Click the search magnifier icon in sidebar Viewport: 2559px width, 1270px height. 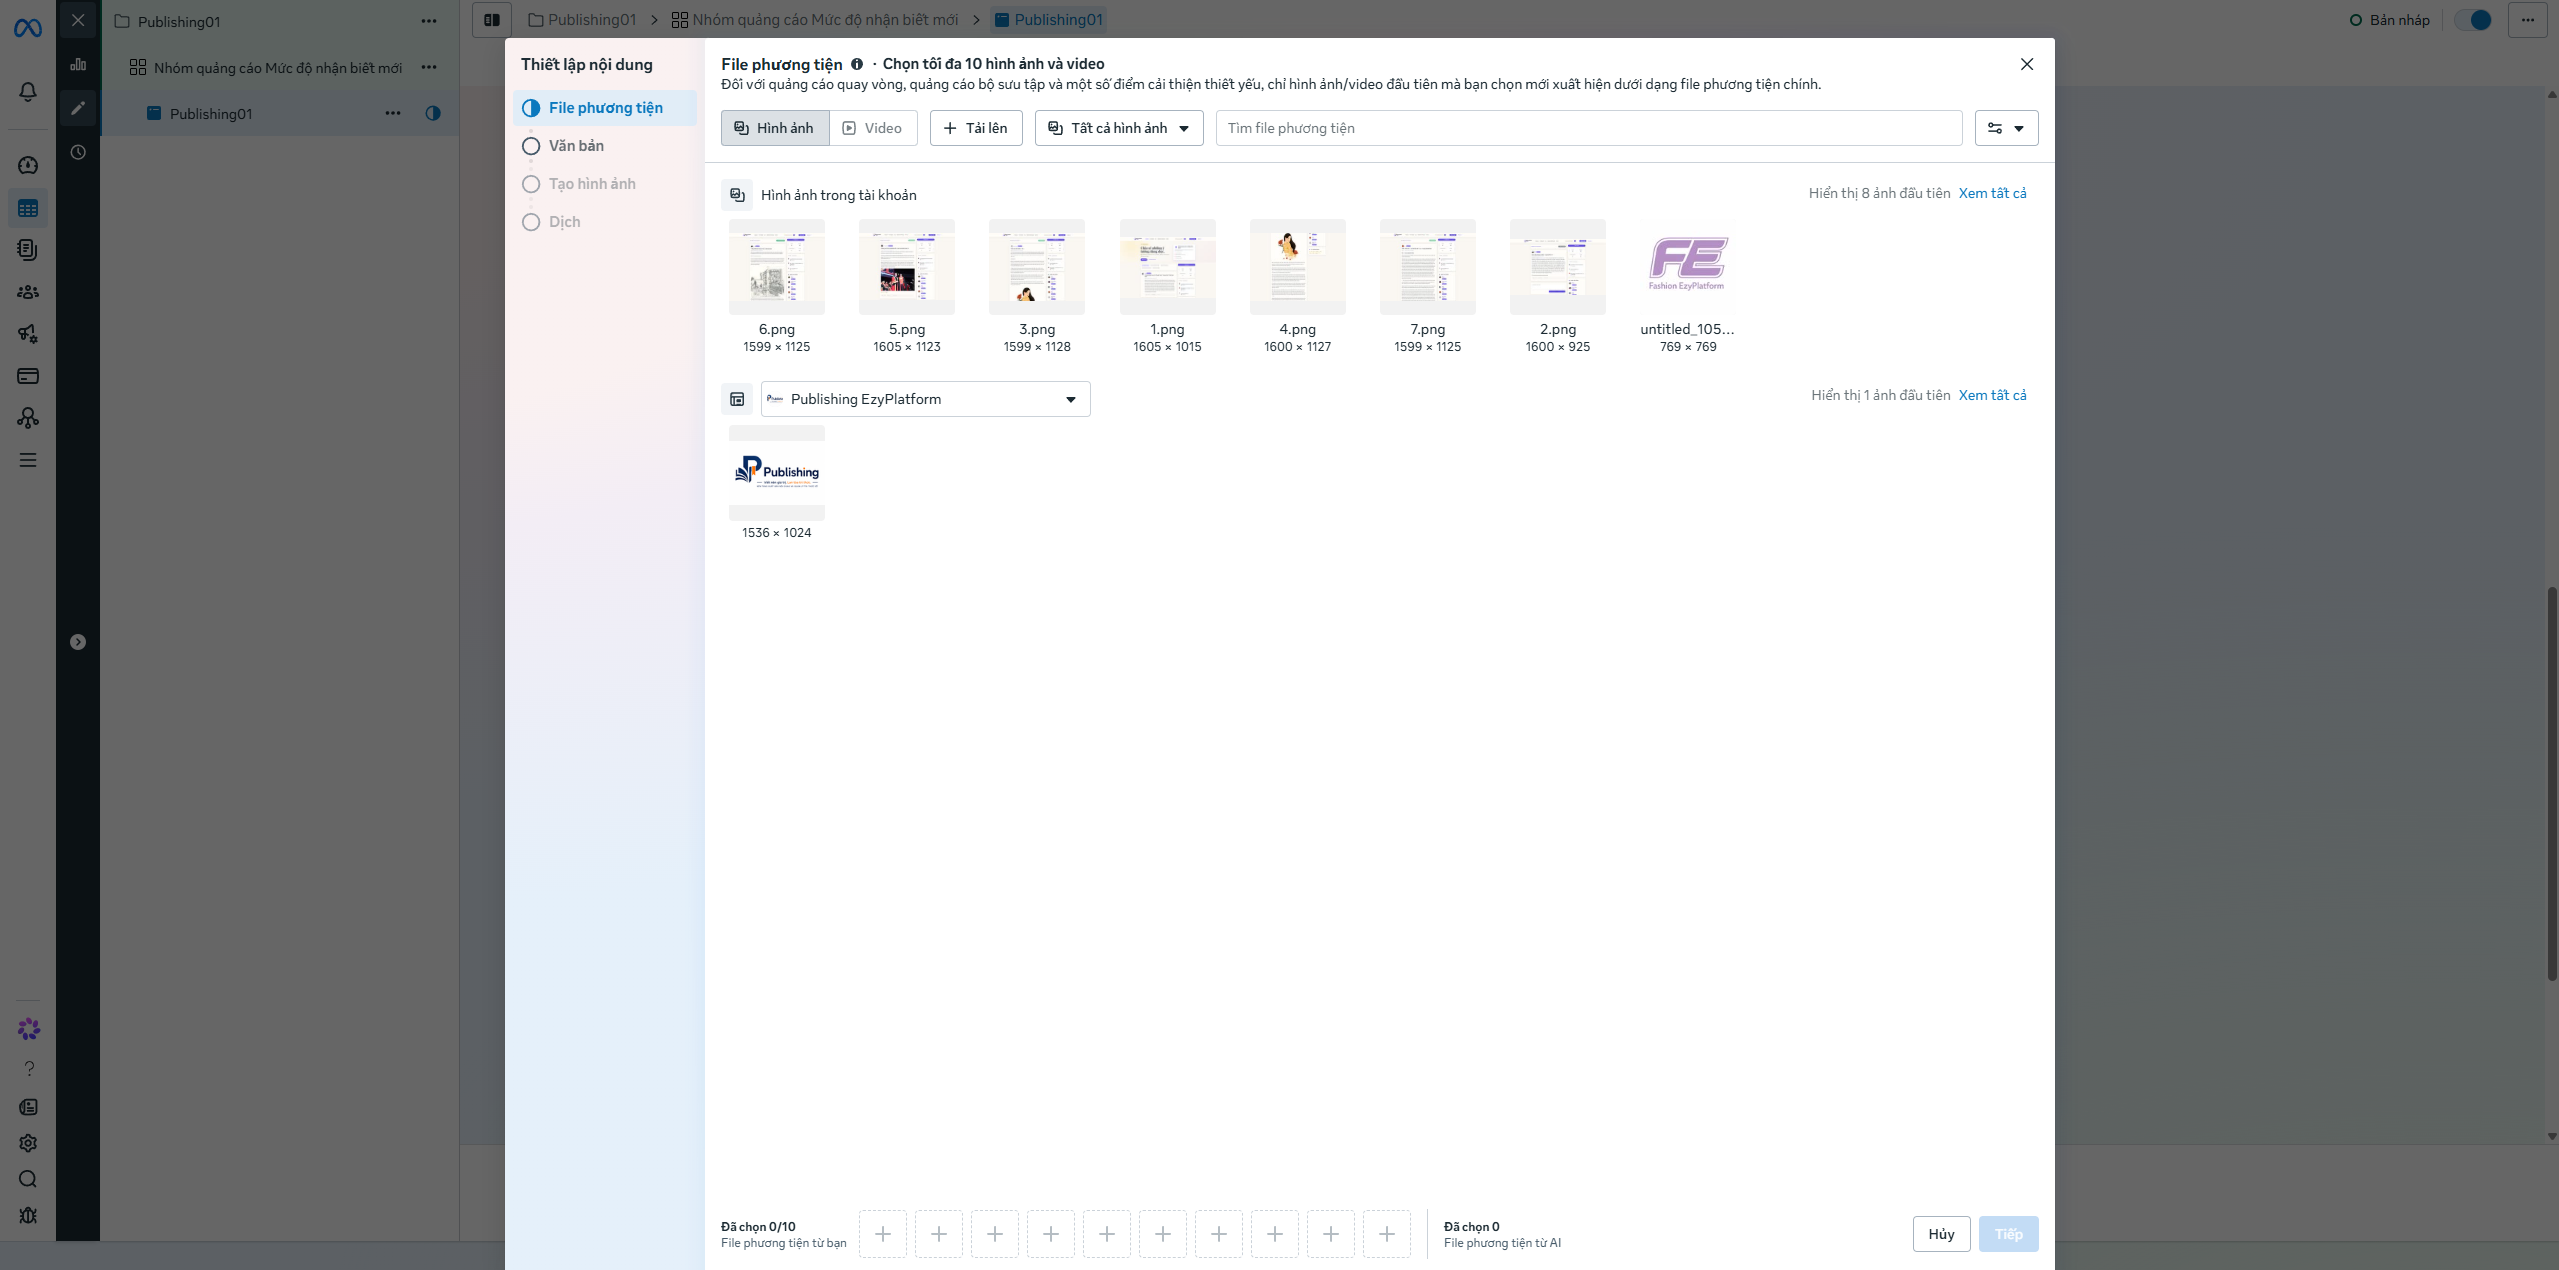[28, 1179]
